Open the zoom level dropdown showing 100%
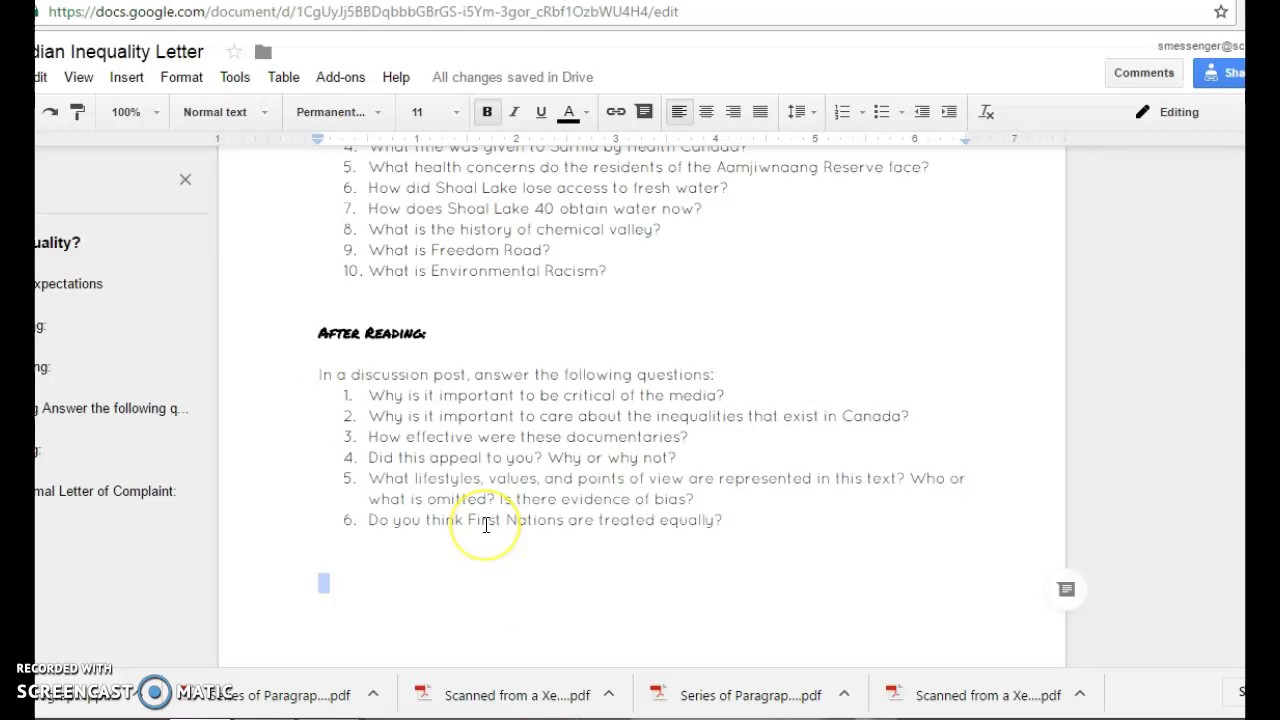1280x720 pixels. (x=135, y=112)
